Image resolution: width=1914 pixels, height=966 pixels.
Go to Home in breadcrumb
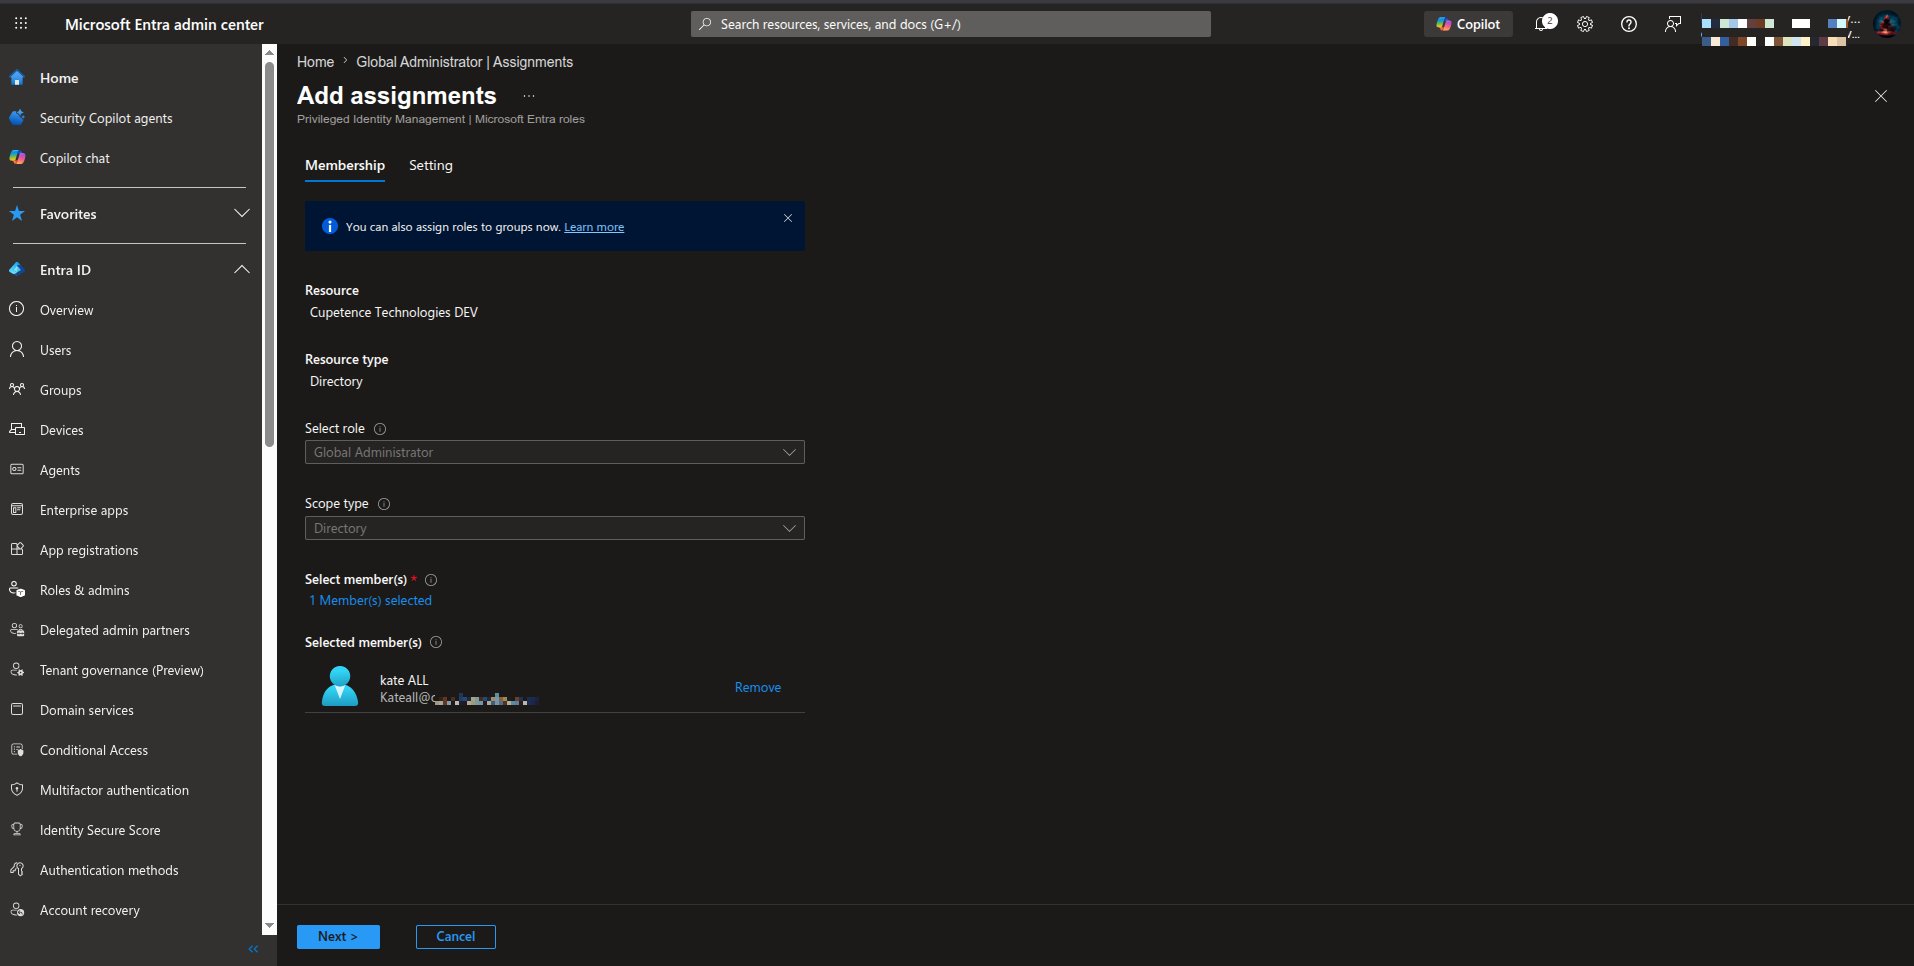316,62
